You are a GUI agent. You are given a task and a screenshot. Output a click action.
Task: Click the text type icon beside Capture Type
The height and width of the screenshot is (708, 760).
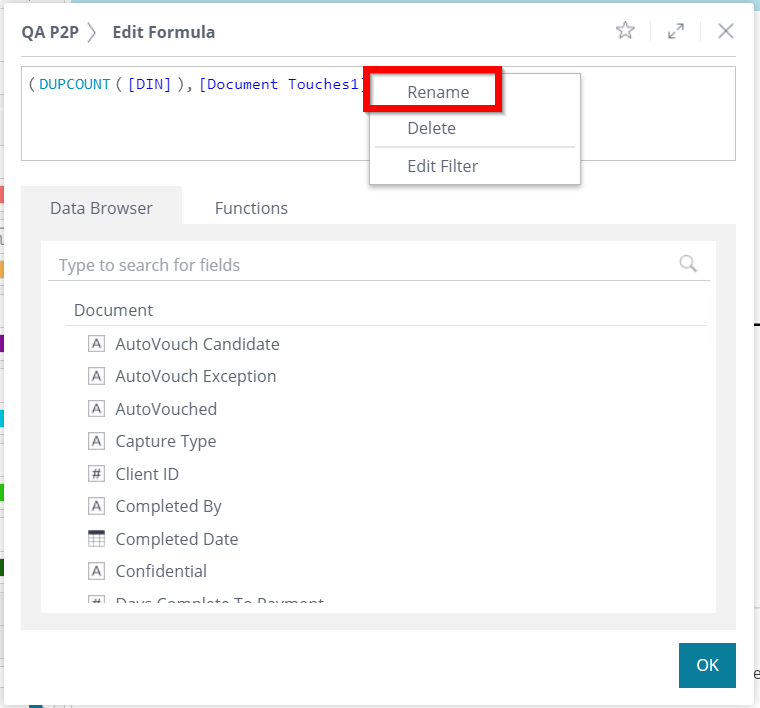tap(97, 441)
